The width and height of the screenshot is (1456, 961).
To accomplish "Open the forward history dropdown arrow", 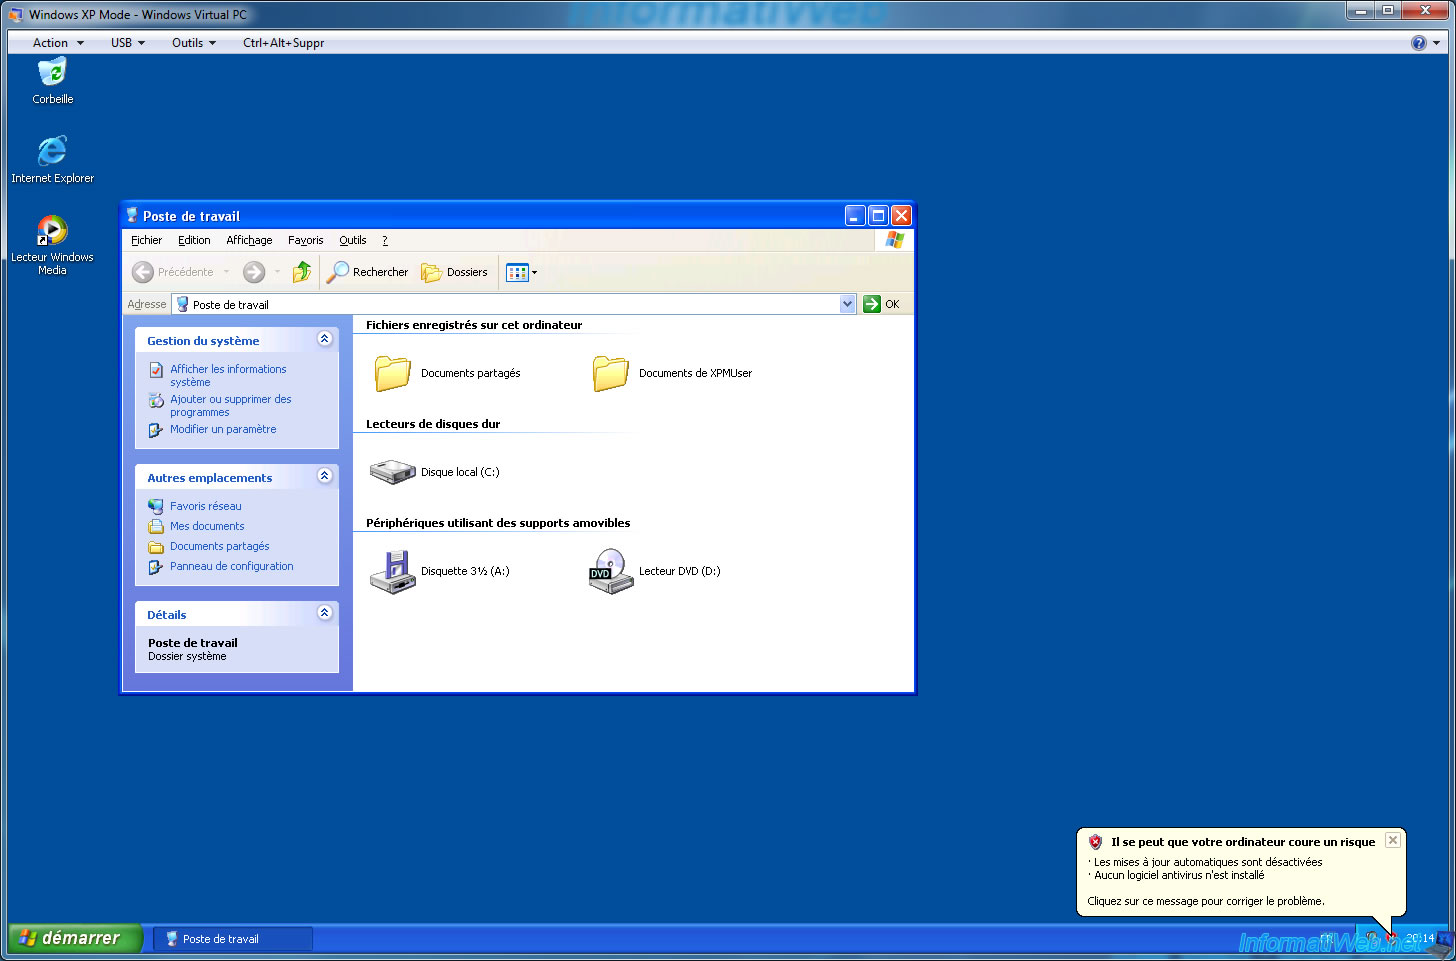I will point(278,272).
